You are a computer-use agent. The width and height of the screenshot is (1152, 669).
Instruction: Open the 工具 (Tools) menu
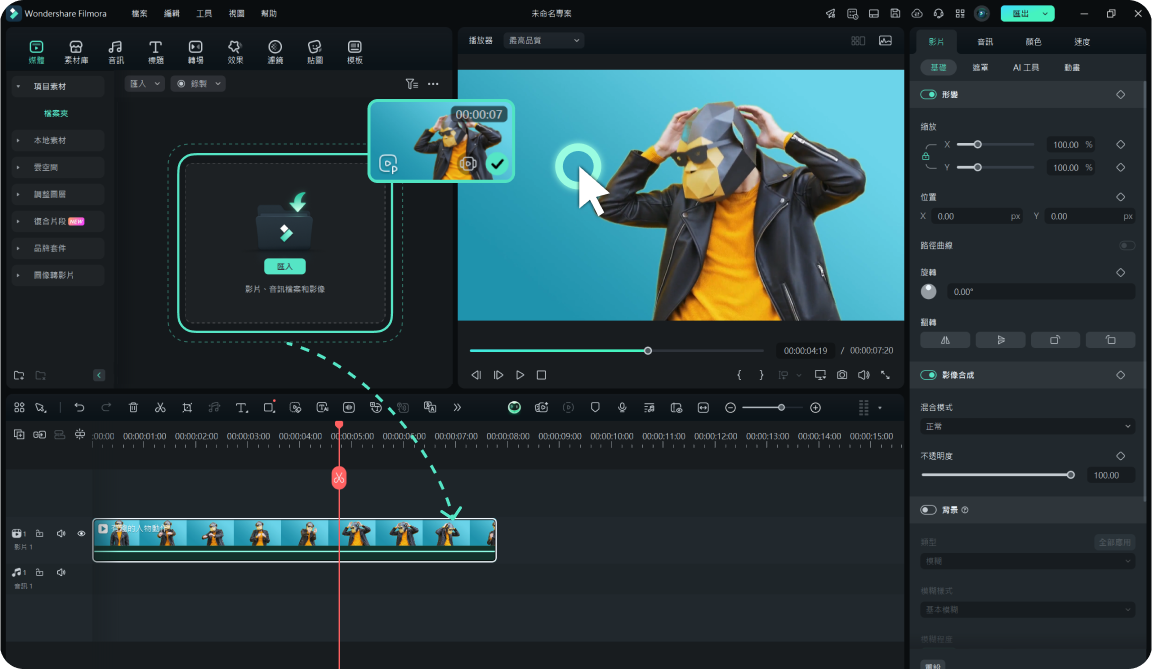(204, 13)
